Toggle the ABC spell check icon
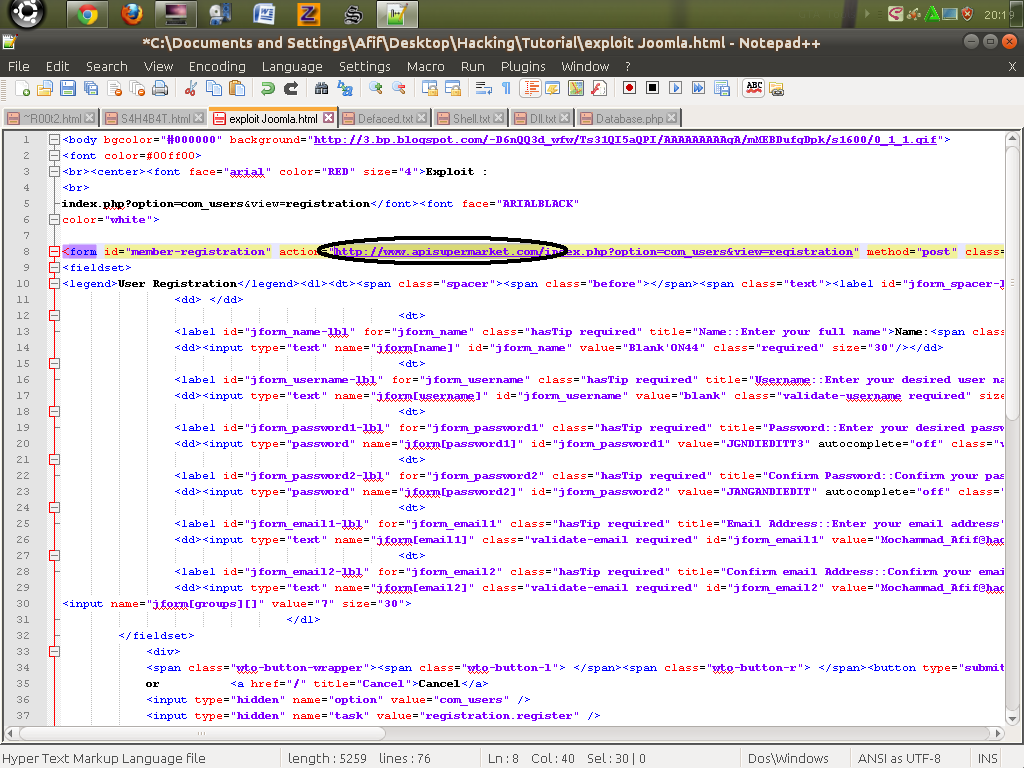 pyautogui.click(x=754, y=88)
